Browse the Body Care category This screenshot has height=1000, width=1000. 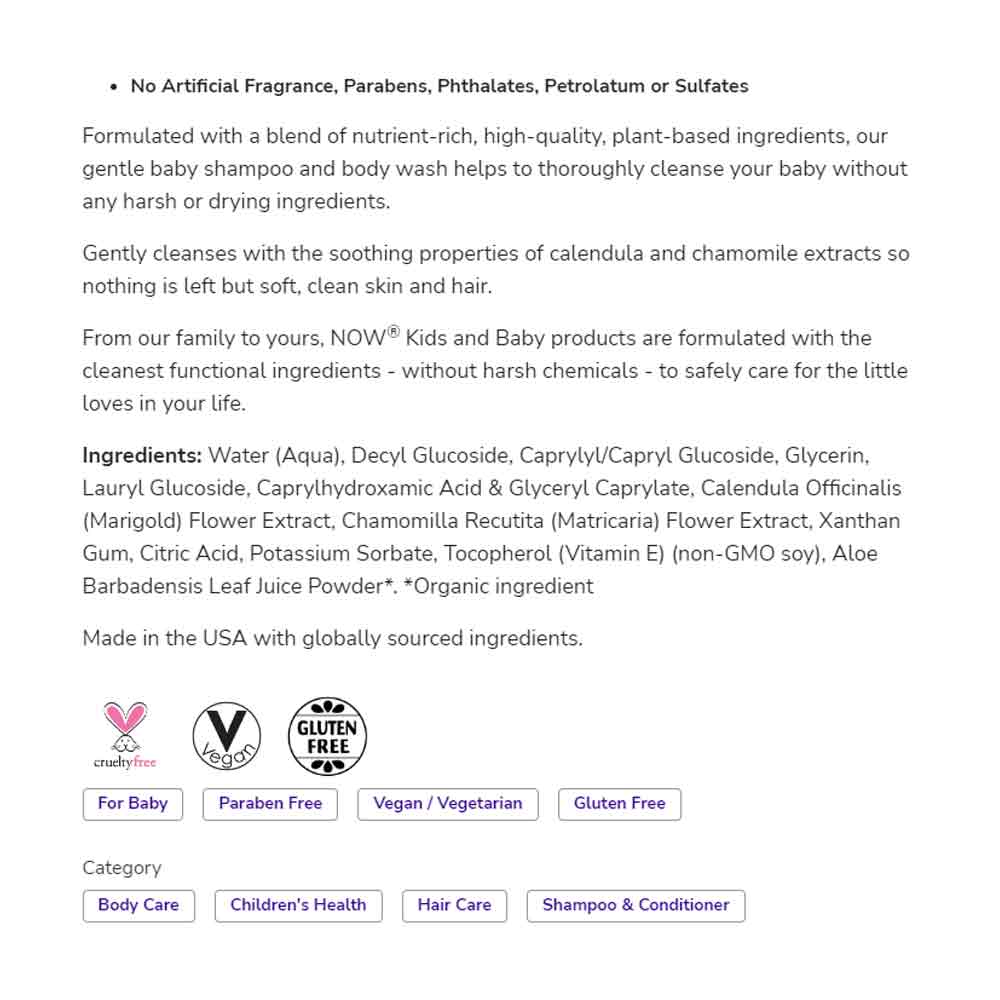(x=138, y=906)
